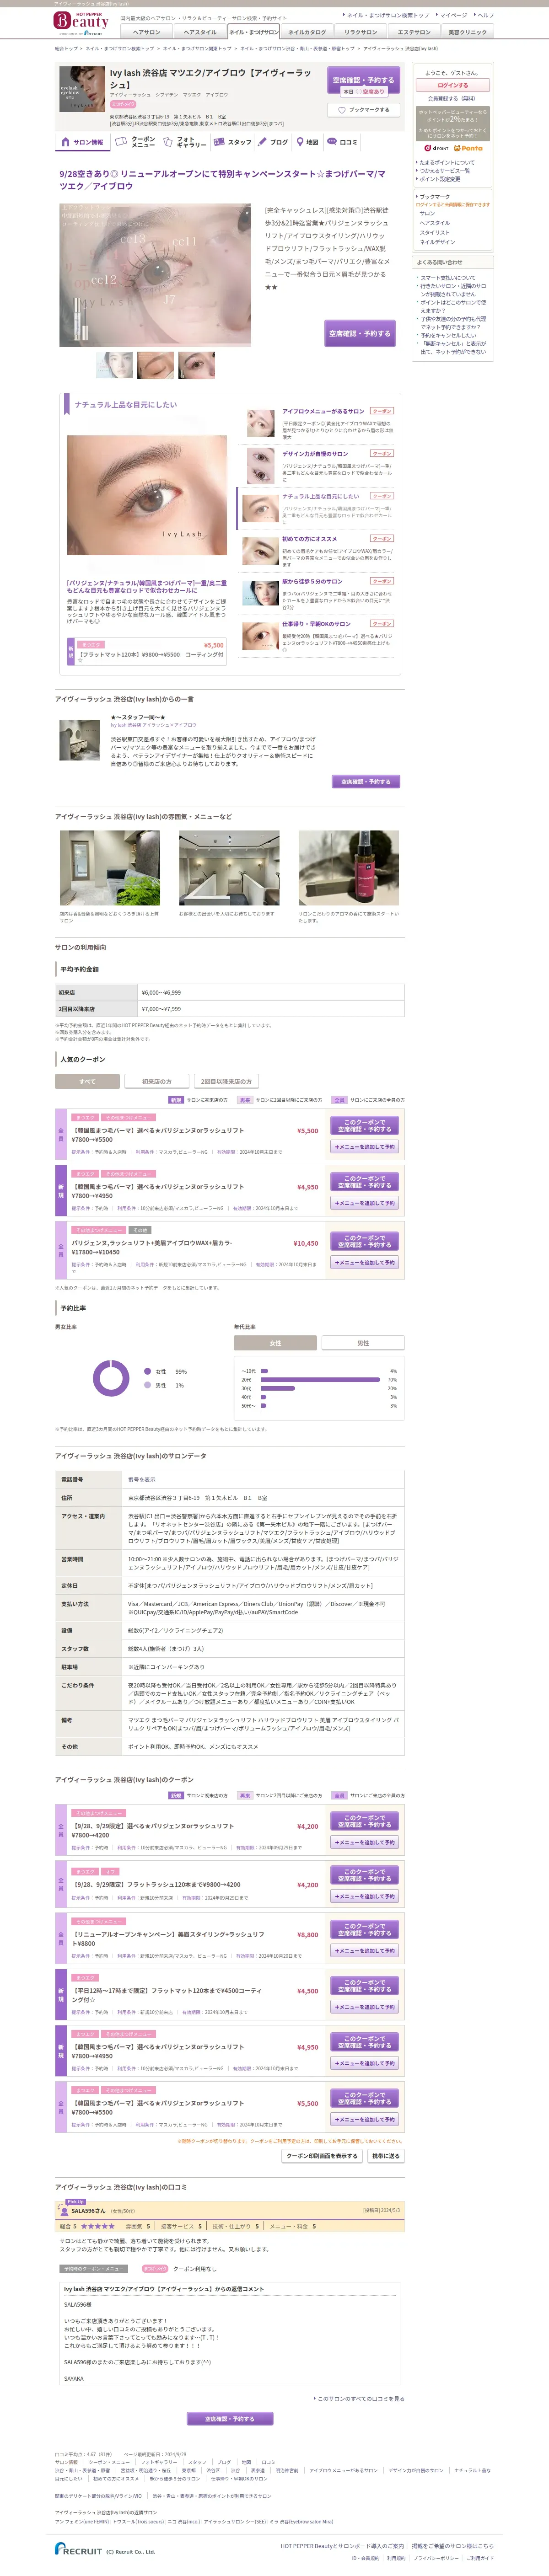Click 番号を表示 phone number link
Image resolution: width=549 pixels, height=2576 pixels.
(x=142, y=1479)
